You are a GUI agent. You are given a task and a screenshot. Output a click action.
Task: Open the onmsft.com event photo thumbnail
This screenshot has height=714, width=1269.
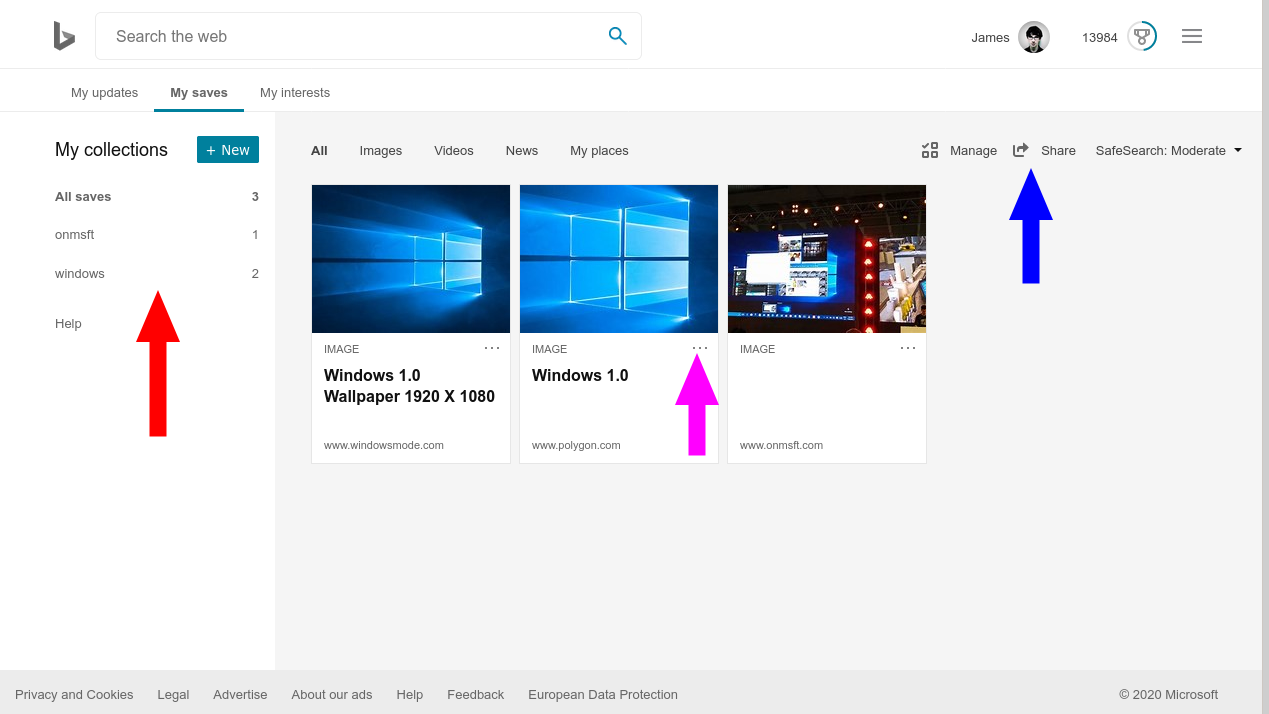(826, 258)
